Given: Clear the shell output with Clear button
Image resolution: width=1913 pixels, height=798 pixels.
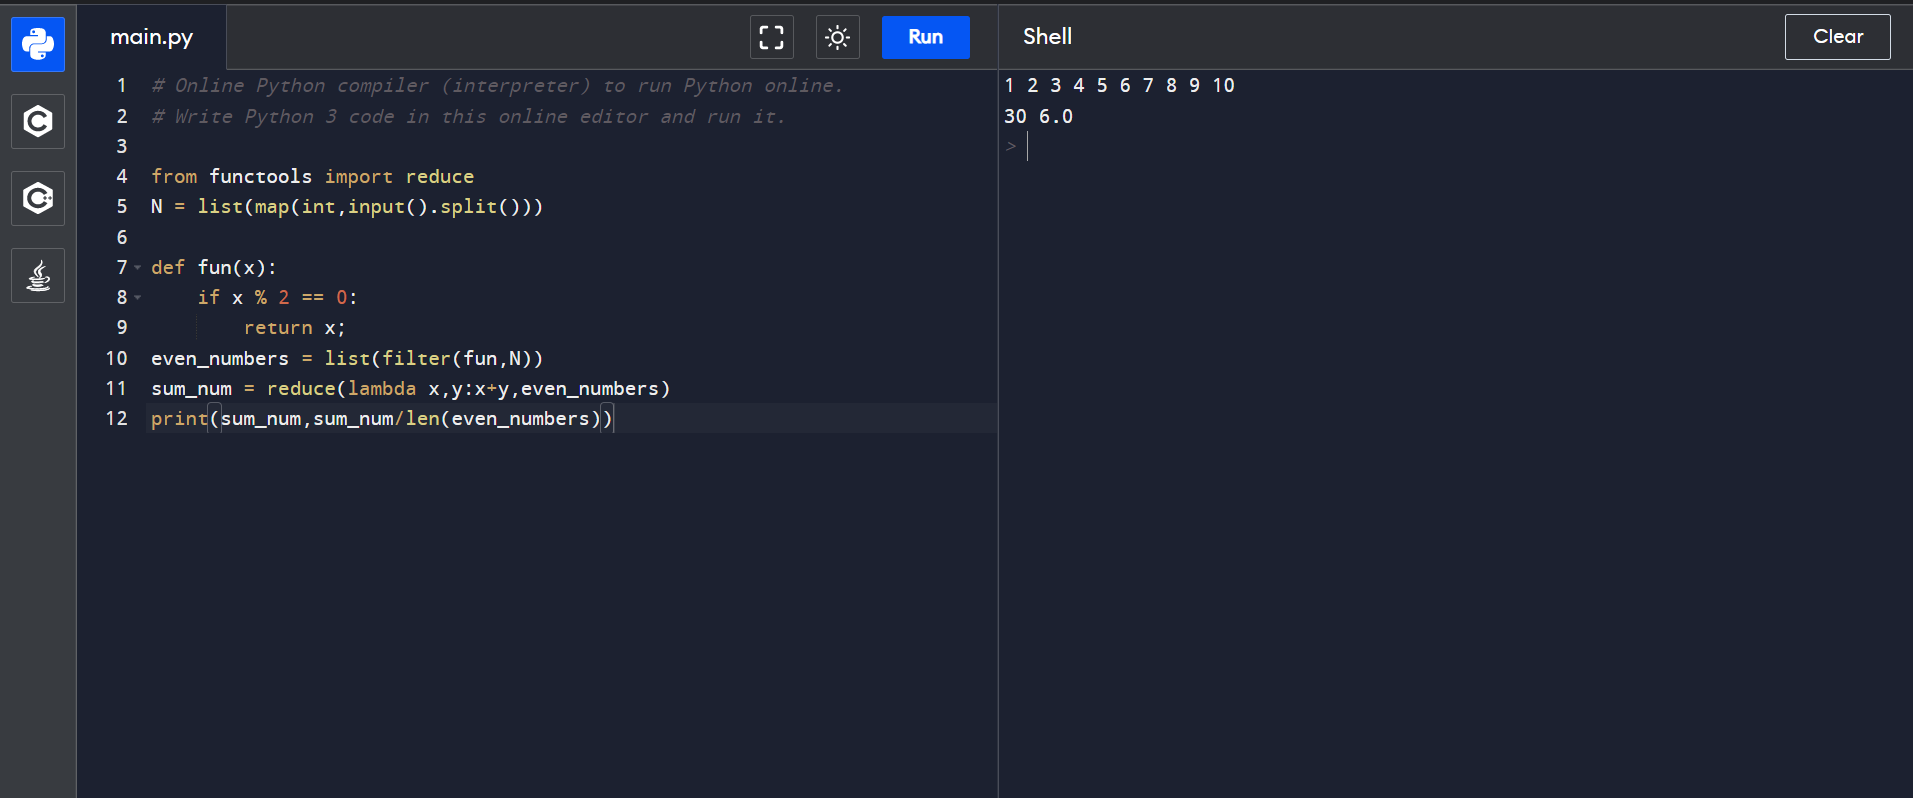Looking at the screenshot, I should (1837, 37).
